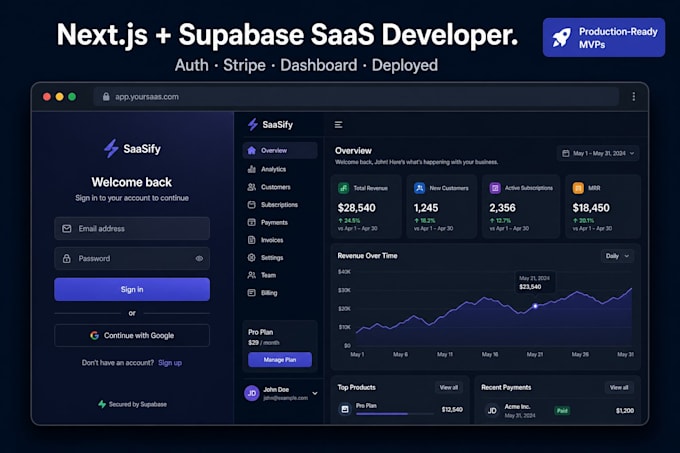680x453 pixels.
Task: Click the Team sidebar icon
Action: tap(251, 275)
